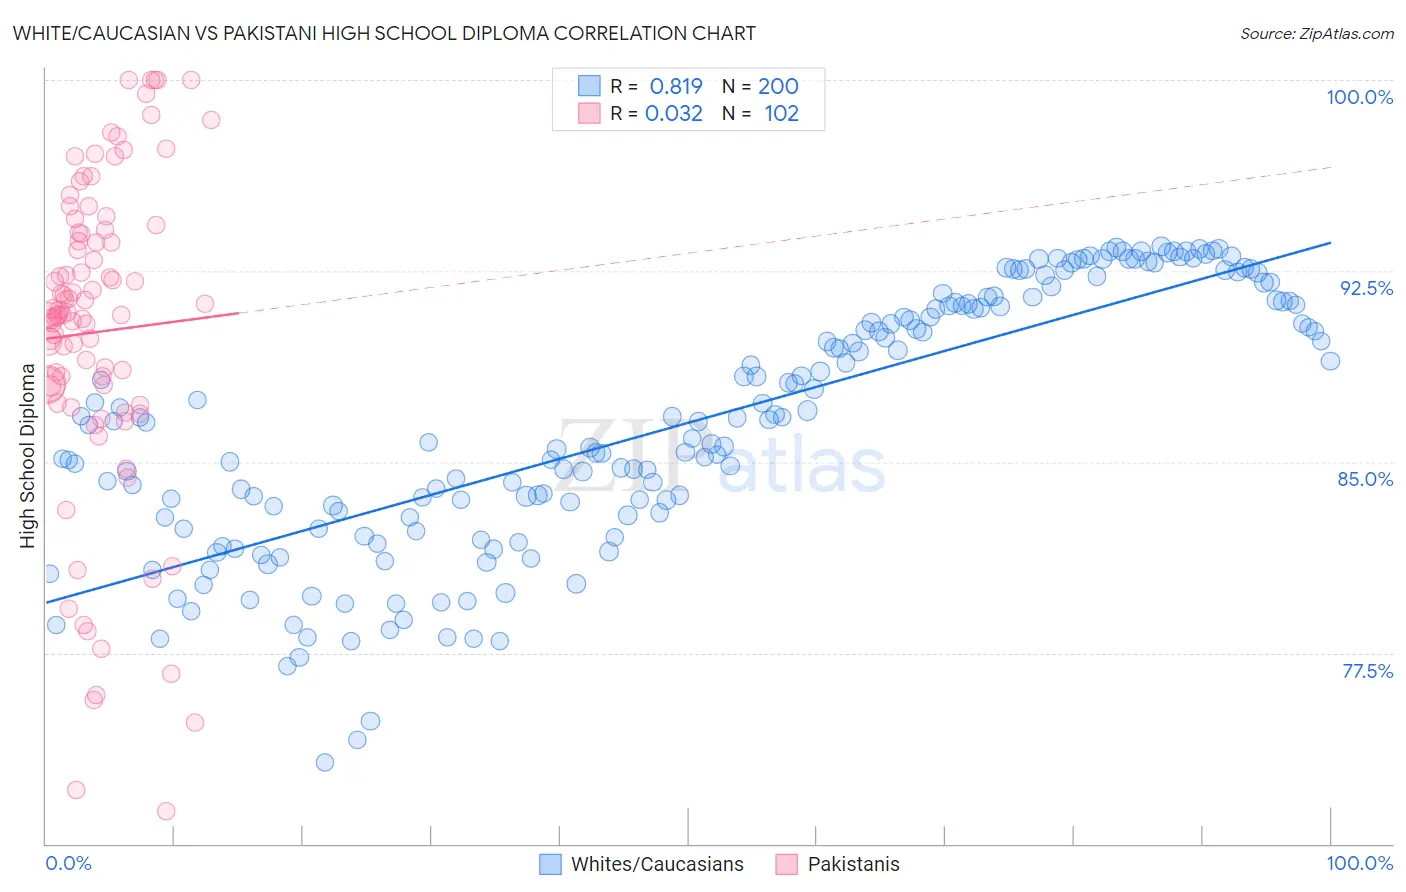Image resolution: width=1406 pixels, height=892 pixels.
Task: Click the 0.0% x-axis label
Action: (68, 863)
